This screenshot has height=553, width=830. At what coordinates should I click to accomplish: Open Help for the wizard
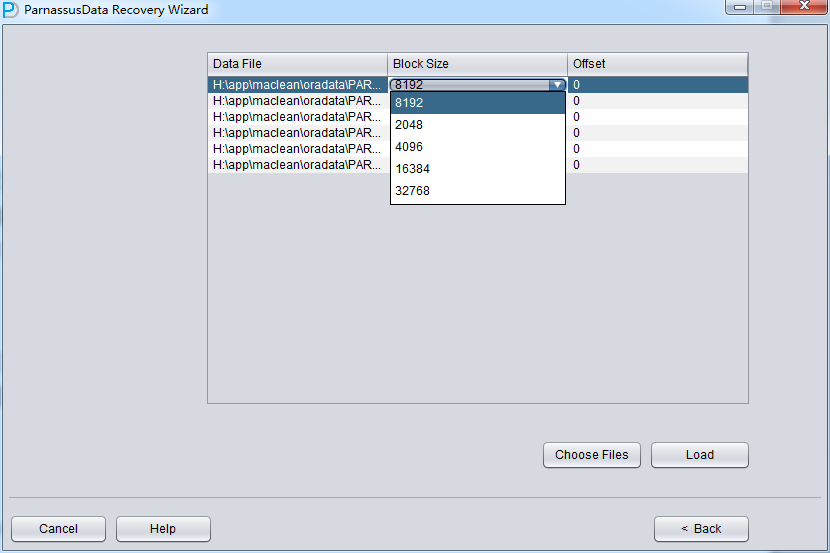(163, 529)
